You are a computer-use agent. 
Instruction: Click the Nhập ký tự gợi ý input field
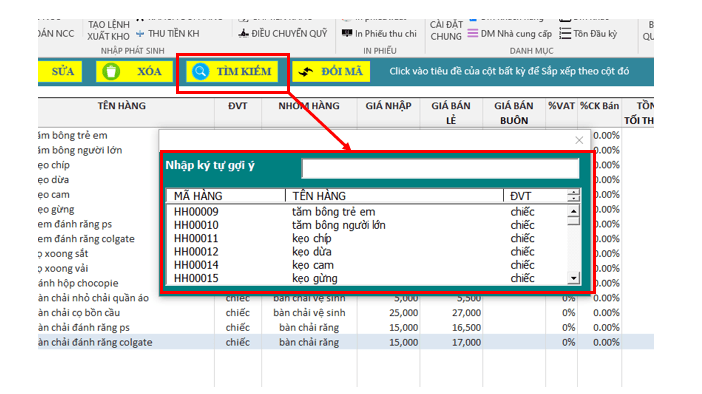[441, 168]
